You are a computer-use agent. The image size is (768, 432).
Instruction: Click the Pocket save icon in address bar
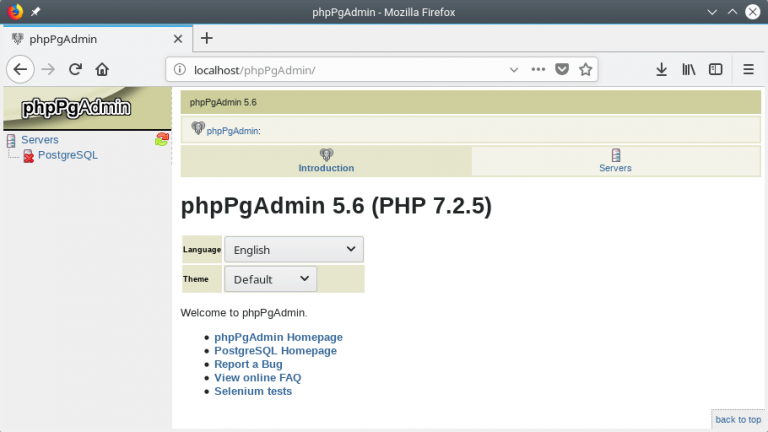(x=562, y=70)
